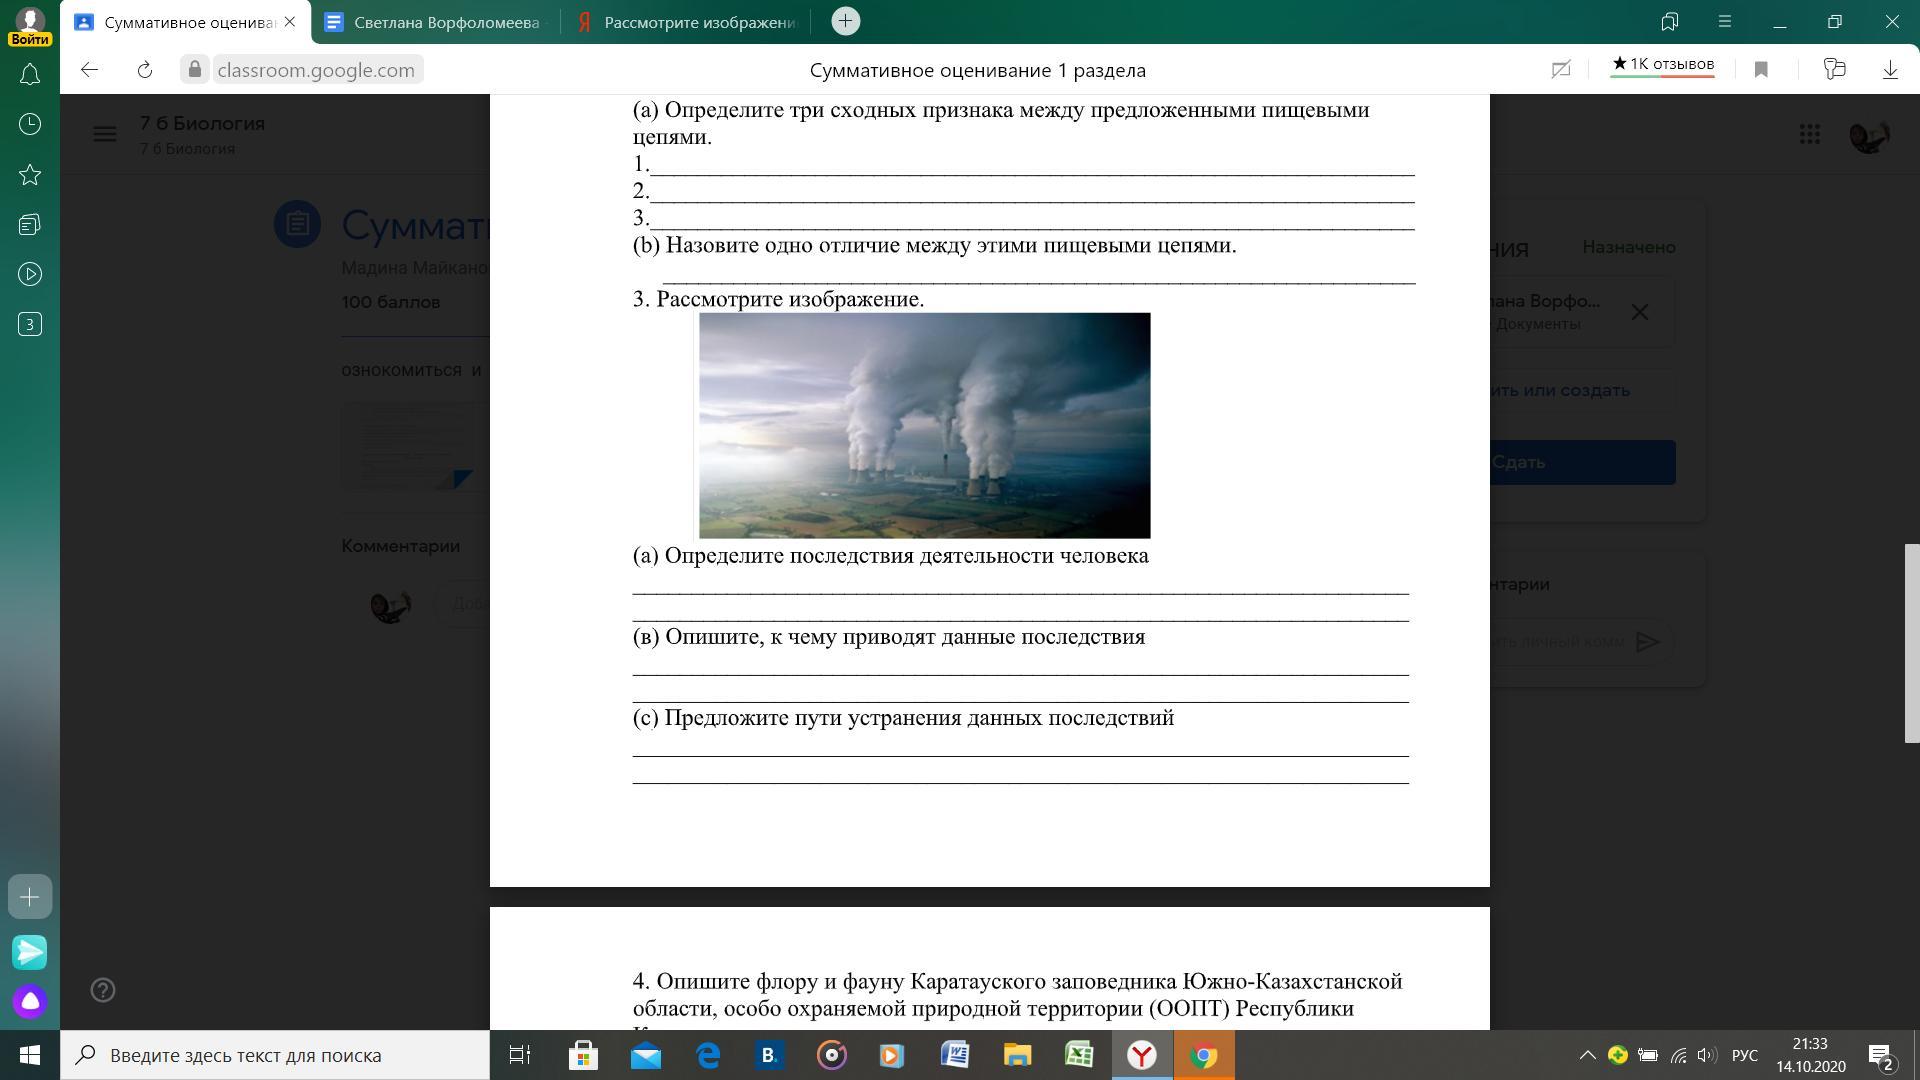Open a new browser tab
Viewport: 1920px width, 1080px height.
(x=845, y=21)
